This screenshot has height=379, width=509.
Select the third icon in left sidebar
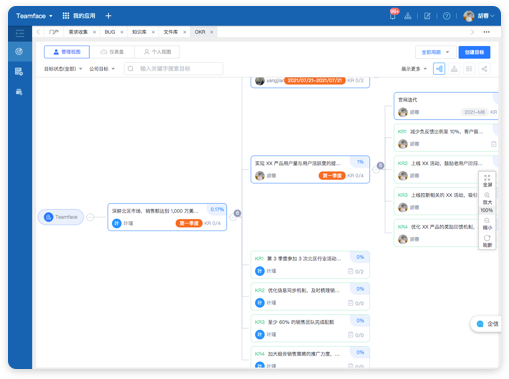(19, 92)
